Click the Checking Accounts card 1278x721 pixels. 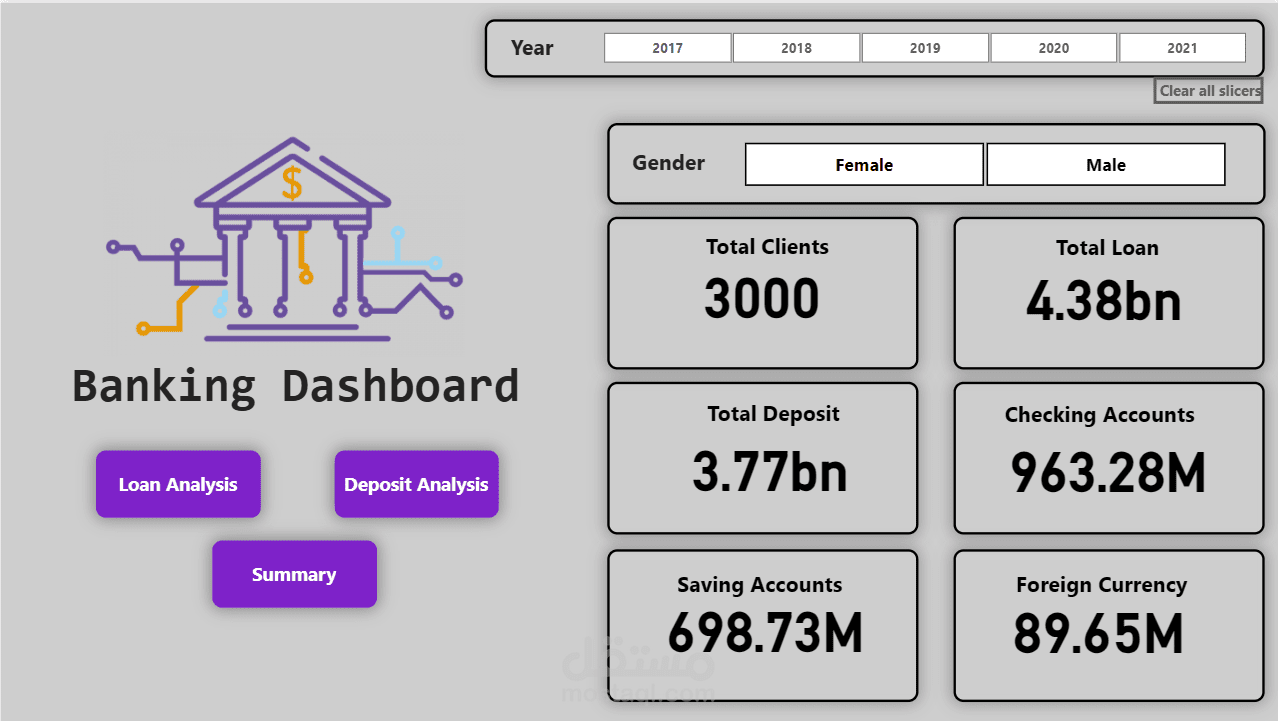click(1107, 457)
